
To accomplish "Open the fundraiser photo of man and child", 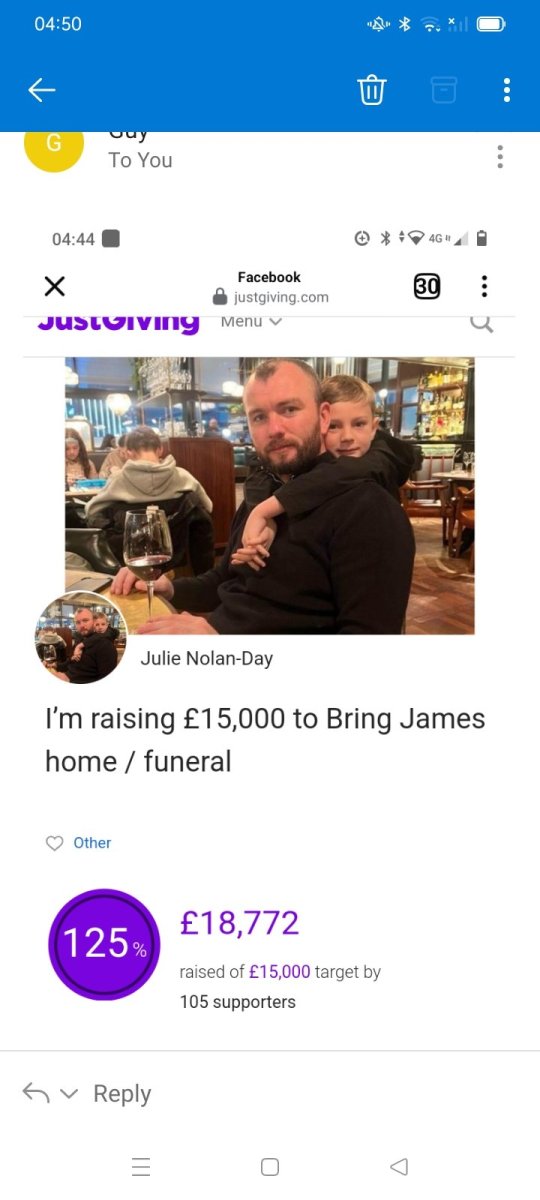I will [x=270, y=496].
